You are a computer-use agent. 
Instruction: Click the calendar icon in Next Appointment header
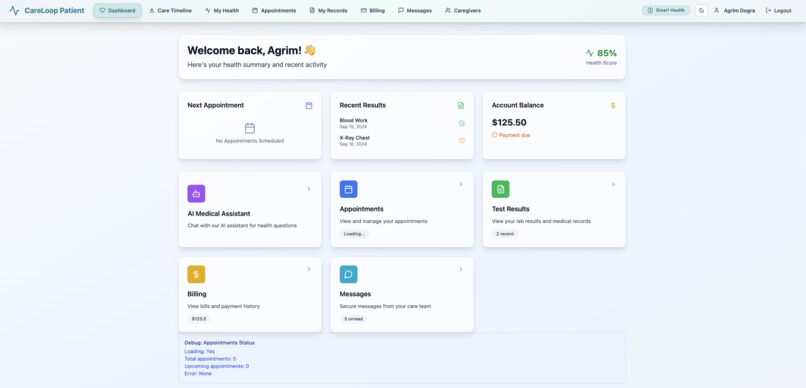[x=309, y=105]
